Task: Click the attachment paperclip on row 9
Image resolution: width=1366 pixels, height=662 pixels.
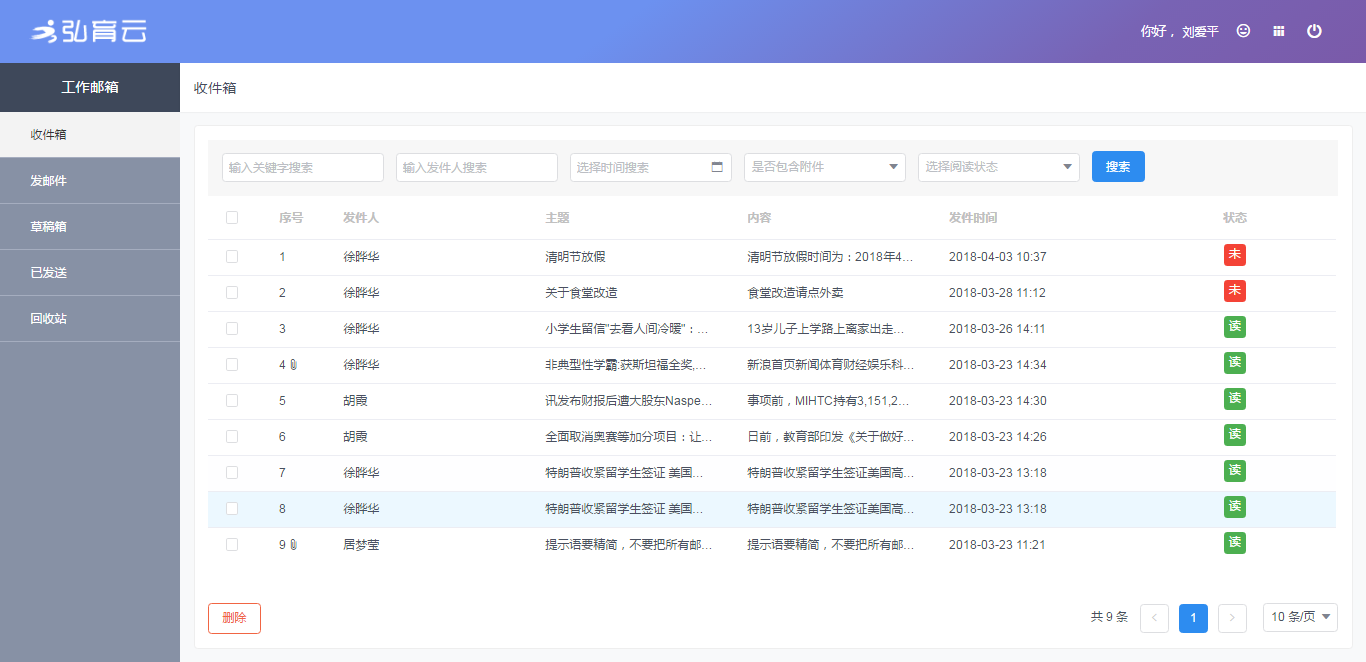Action: click(294, 545)
